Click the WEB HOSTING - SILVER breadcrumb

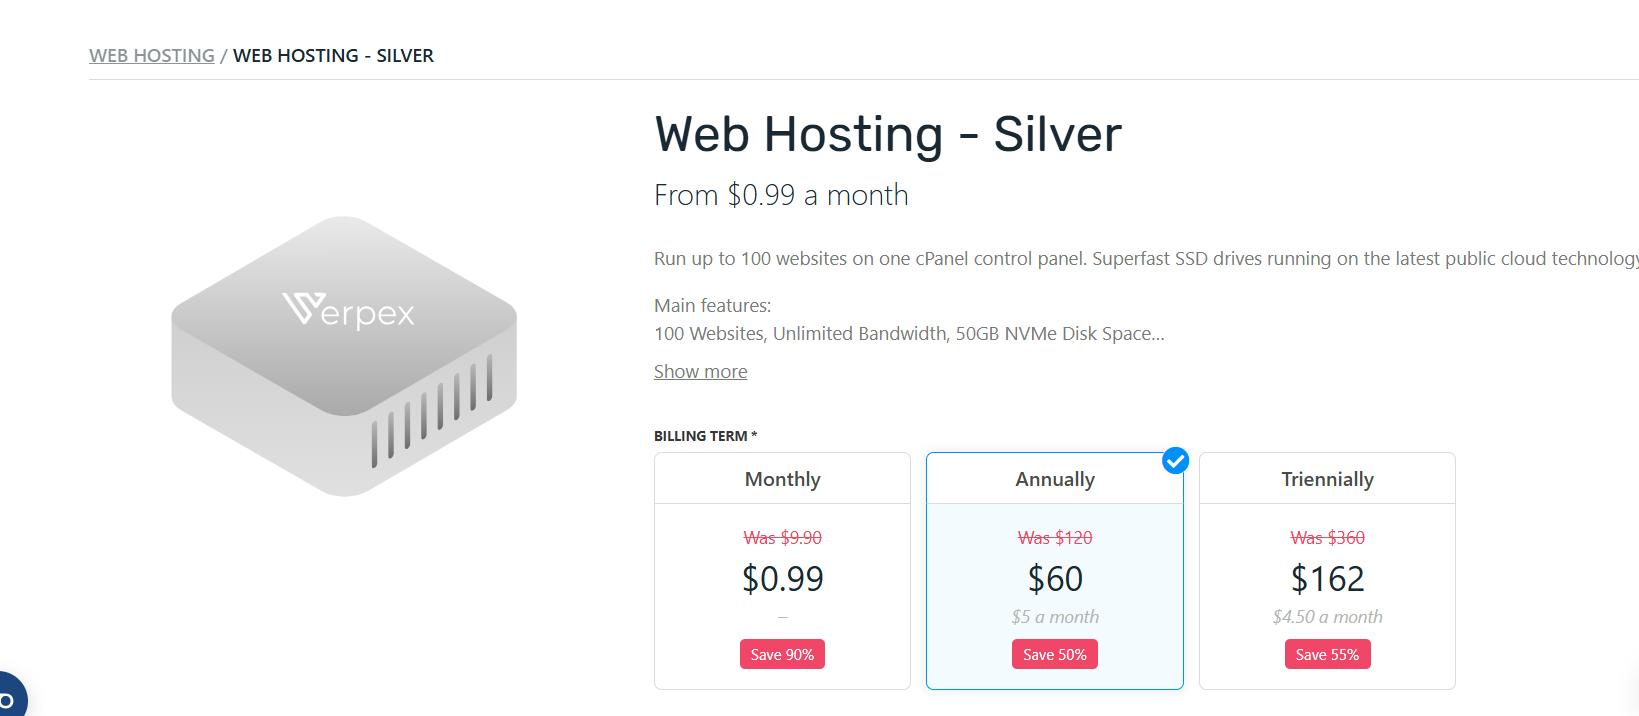click(333, 56)
